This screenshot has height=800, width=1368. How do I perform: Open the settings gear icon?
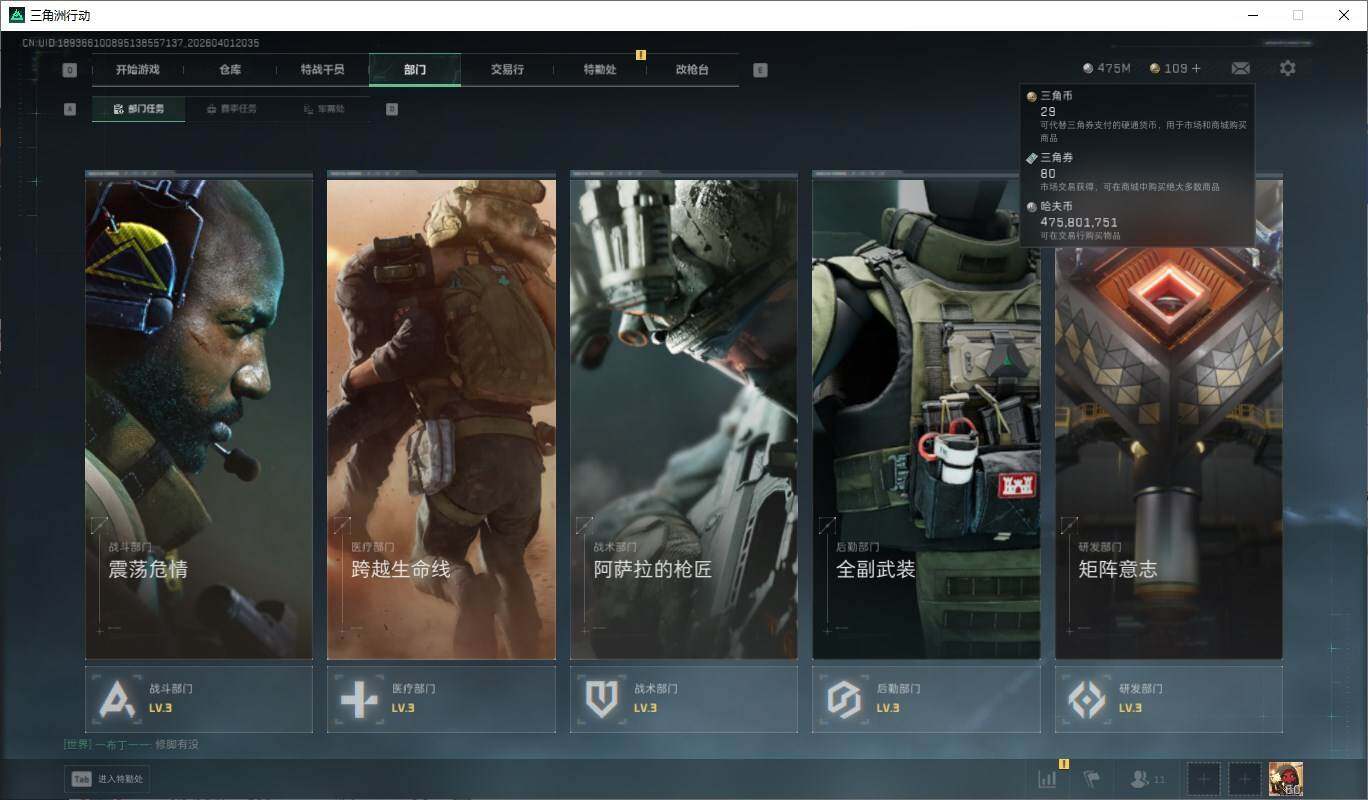coord(1287,68)
